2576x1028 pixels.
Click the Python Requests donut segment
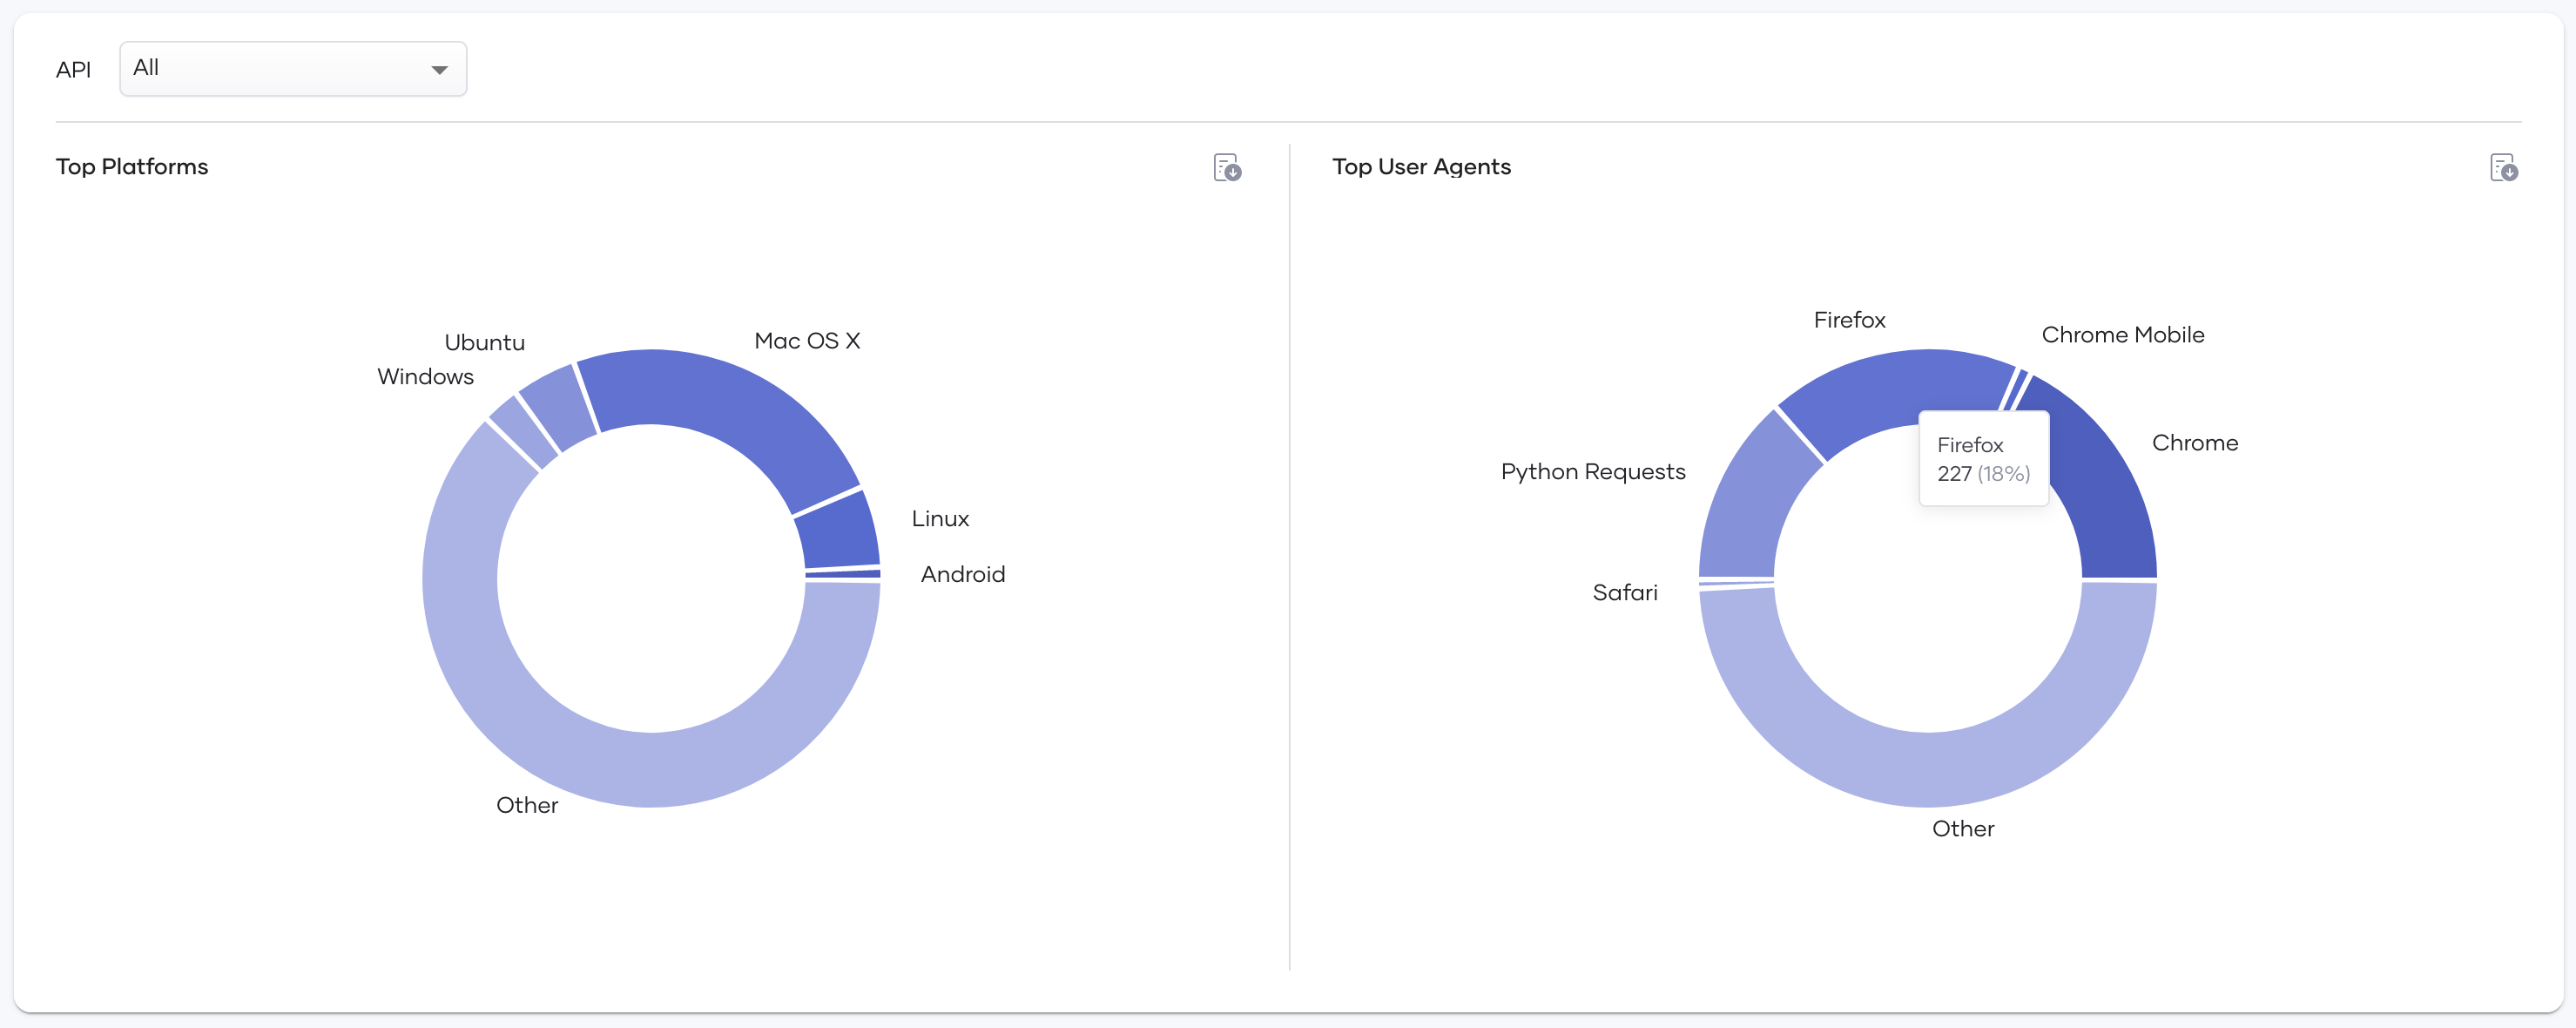1753,500
